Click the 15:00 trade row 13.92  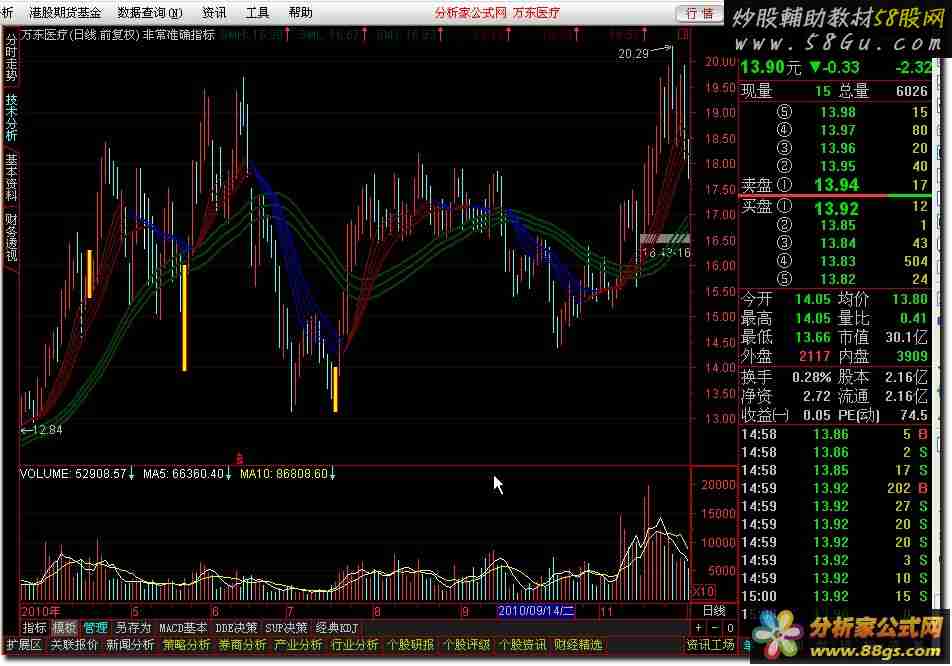[835, 596]
